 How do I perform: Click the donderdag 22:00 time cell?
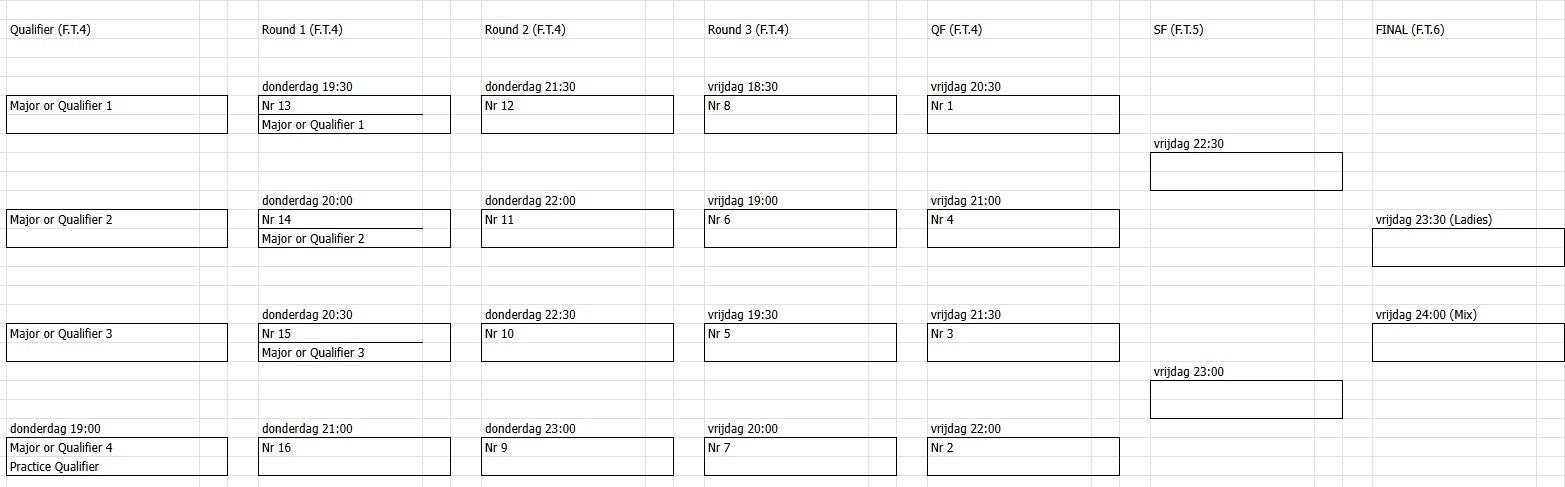[530, 201]
